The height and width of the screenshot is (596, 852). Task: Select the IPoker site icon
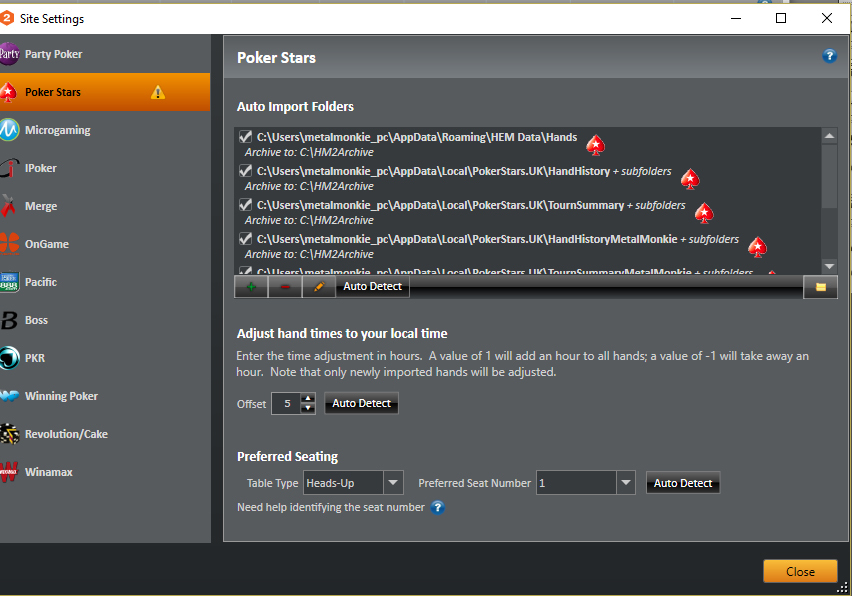(x=9, y=168)
